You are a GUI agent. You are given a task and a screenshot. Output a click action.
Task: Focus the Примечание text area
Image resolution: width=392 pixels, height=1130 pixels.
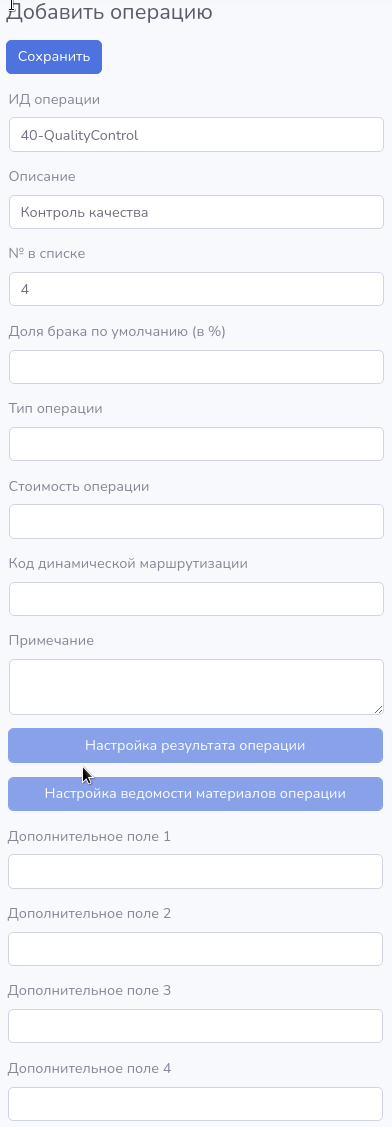(196, 687)
